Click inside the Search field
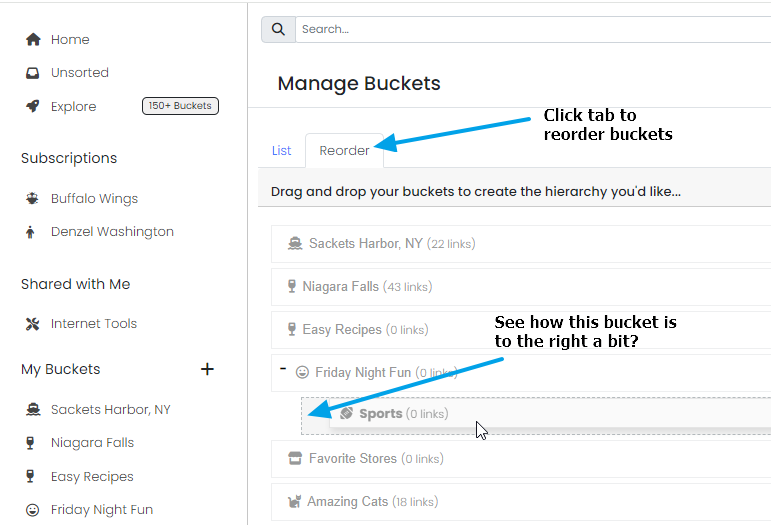 click(x=533, y=29)
